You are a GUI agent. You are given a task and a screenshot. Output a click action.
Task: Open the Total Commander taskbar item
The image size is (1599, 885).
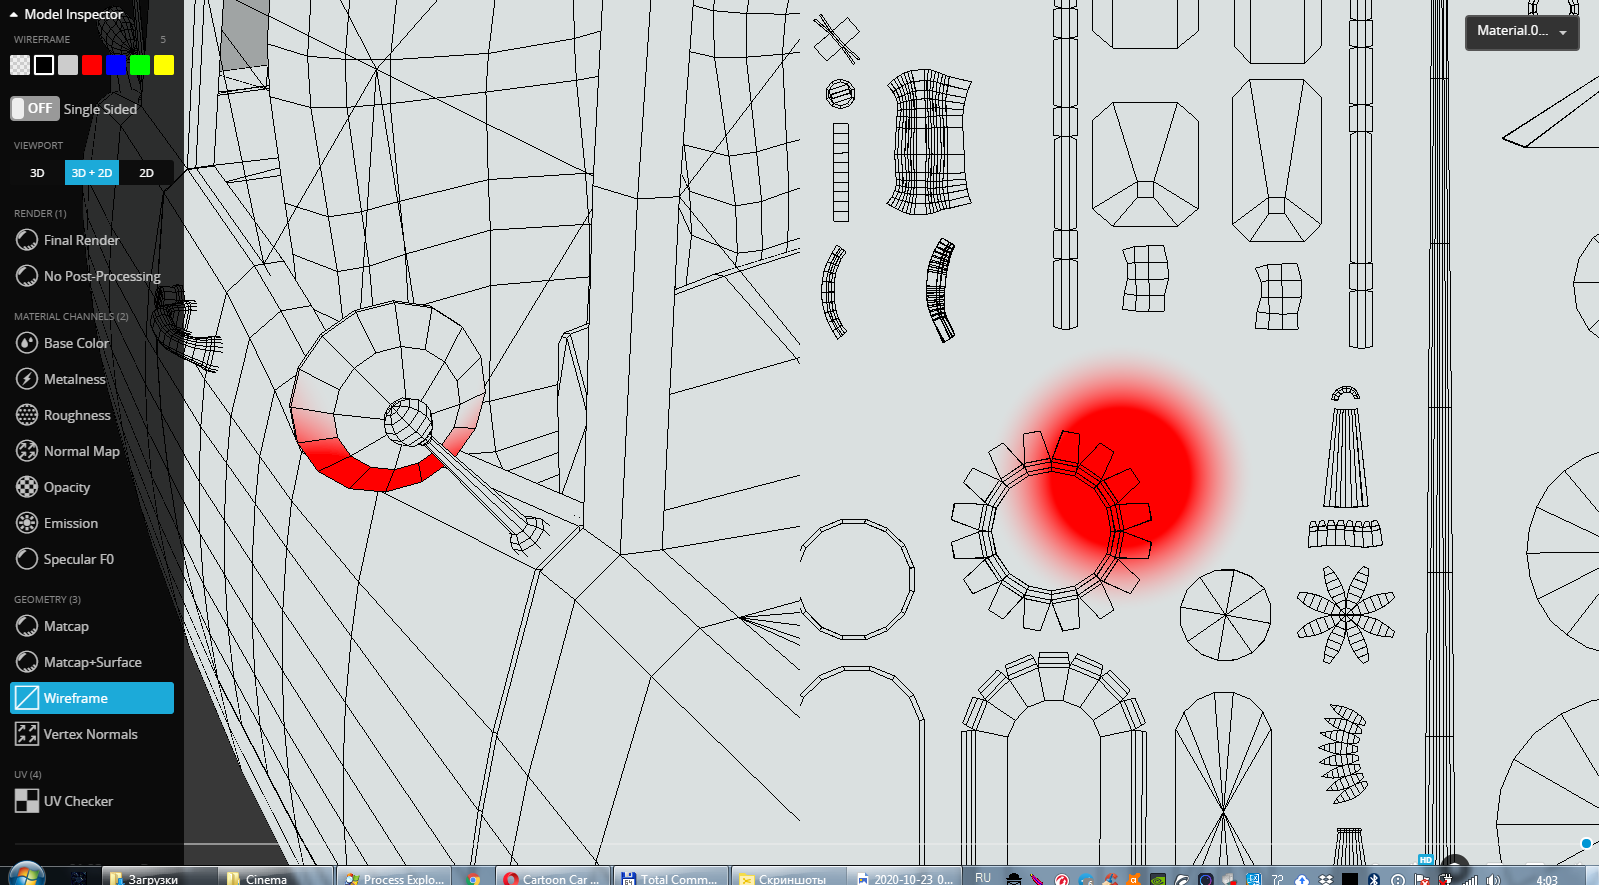pyautogui.click(x=670, y=878)
